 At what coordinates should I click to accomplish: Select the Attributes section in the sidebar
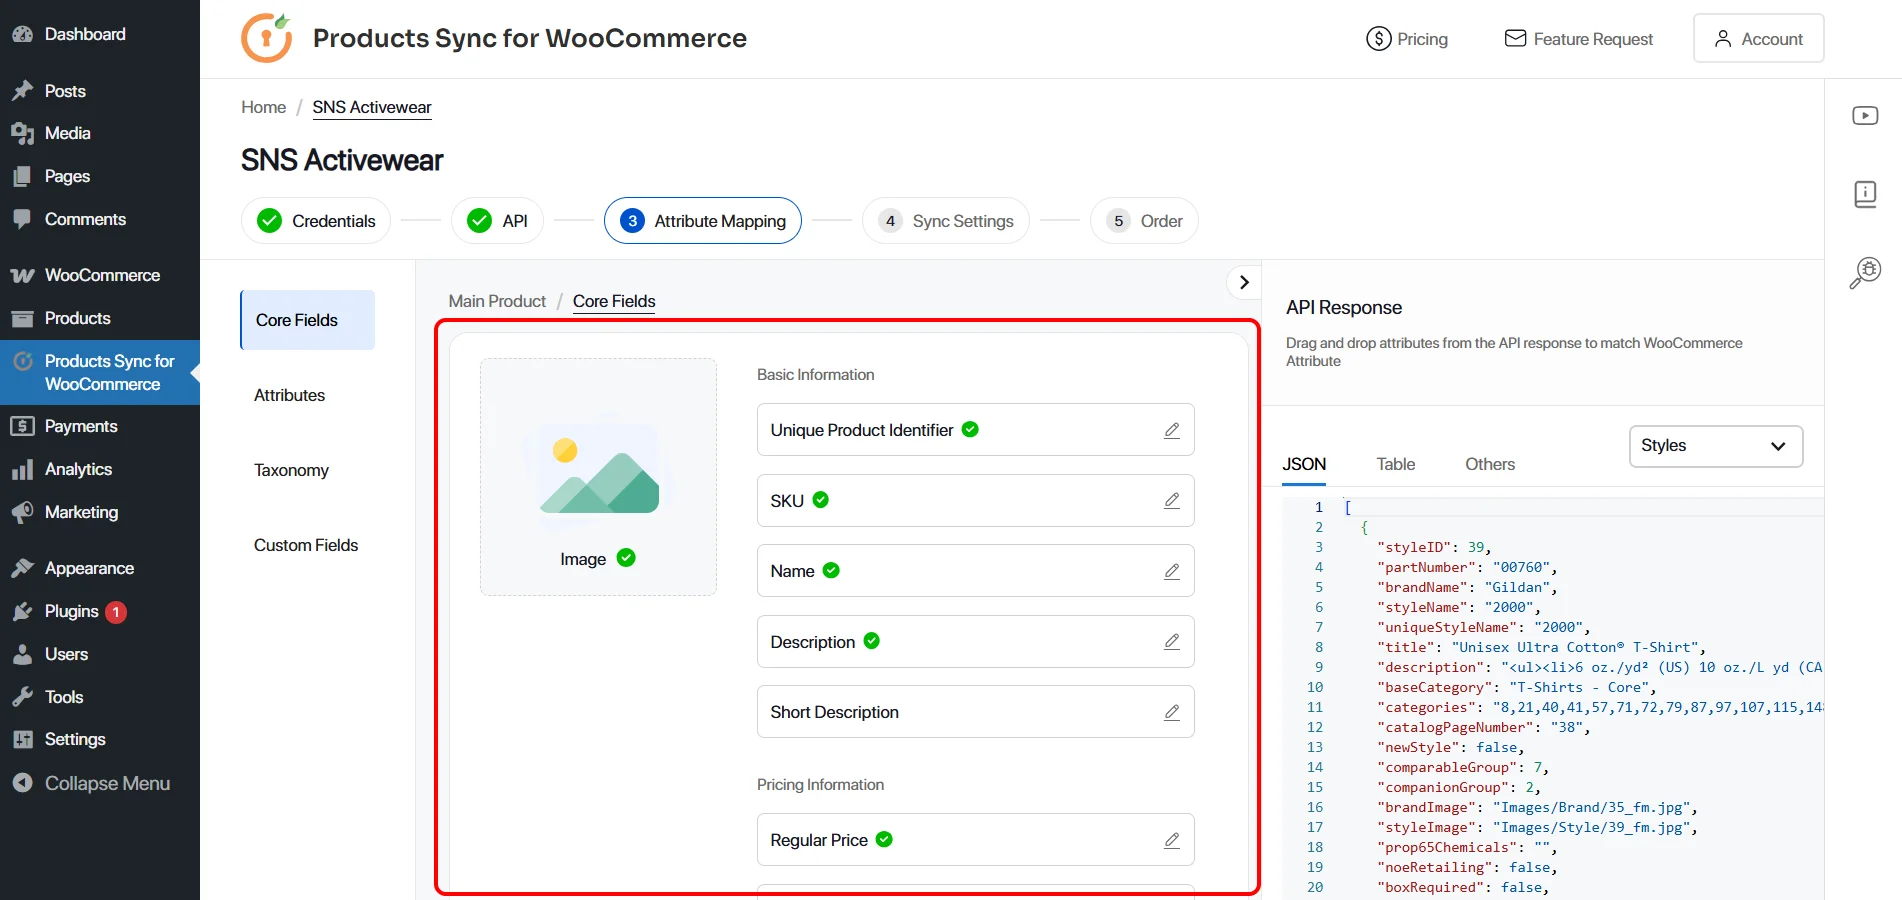pos(289,394)
